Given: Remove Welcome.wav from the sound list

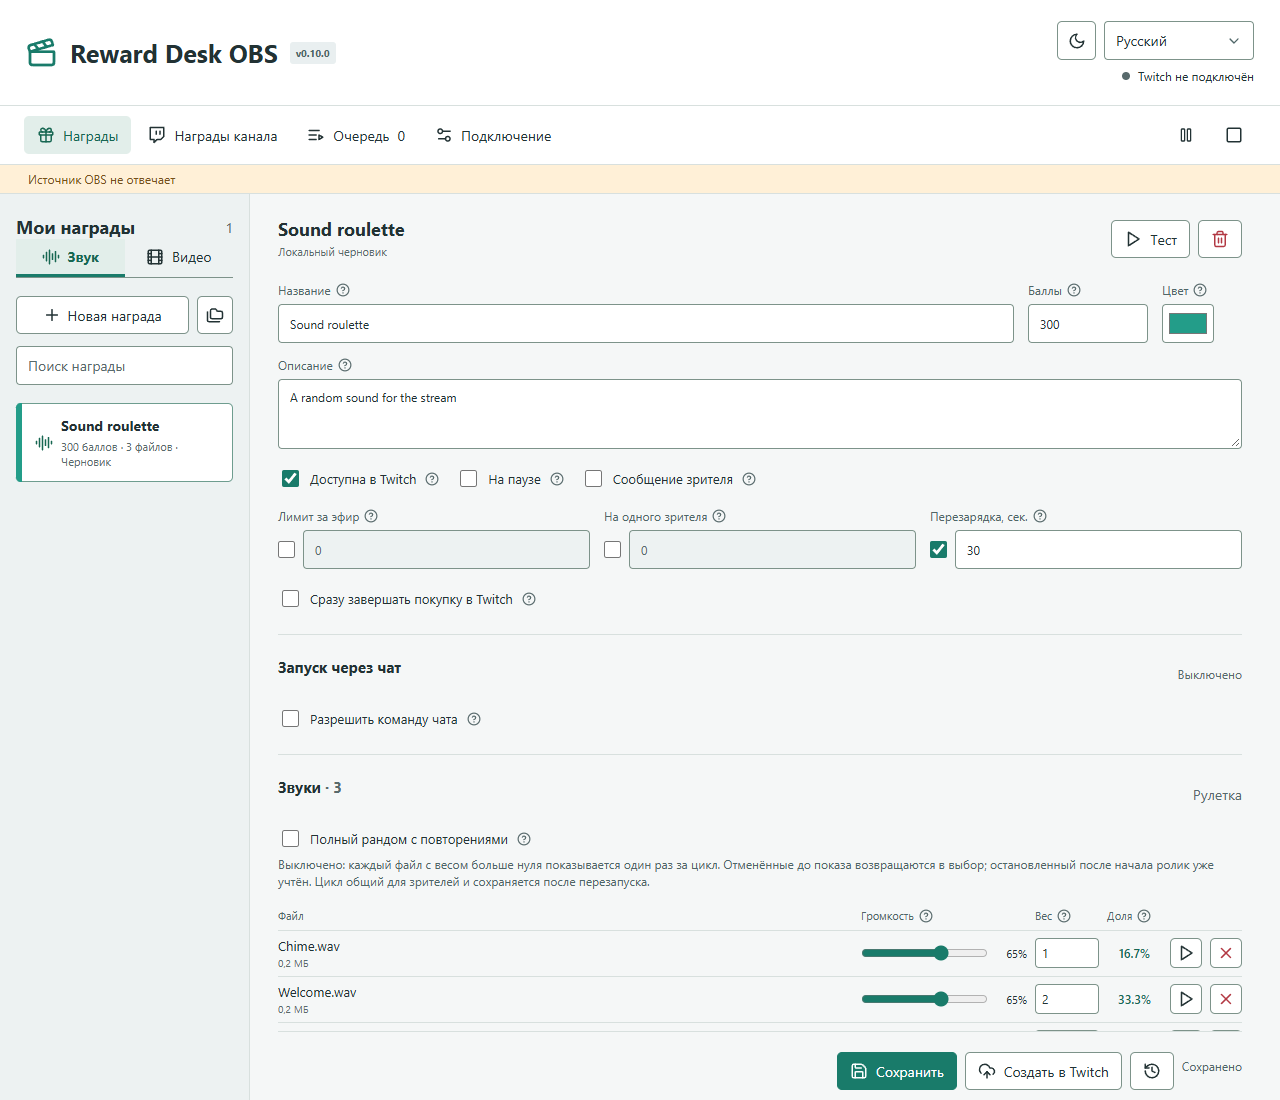Looking at the screenshot, I should pos(1226,999).
